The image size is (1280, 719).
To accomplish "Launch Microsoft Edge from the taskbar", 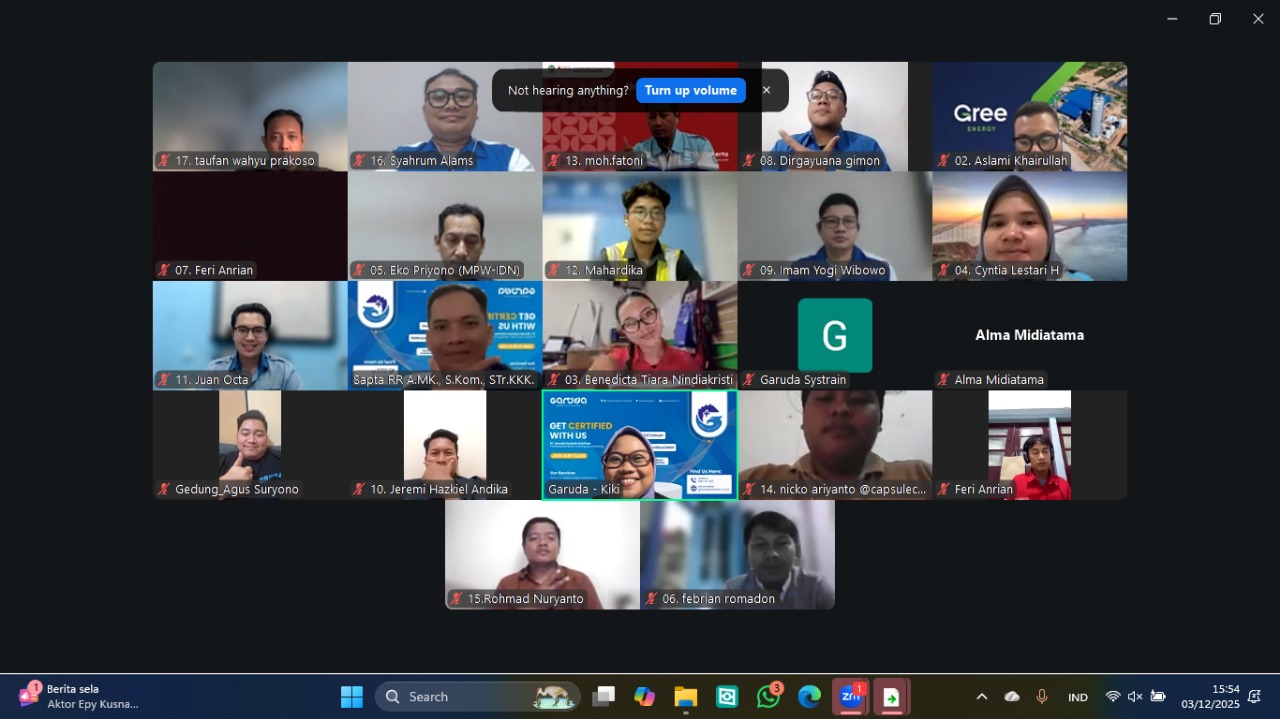I will pyautogui.click(x=809, y=697).
